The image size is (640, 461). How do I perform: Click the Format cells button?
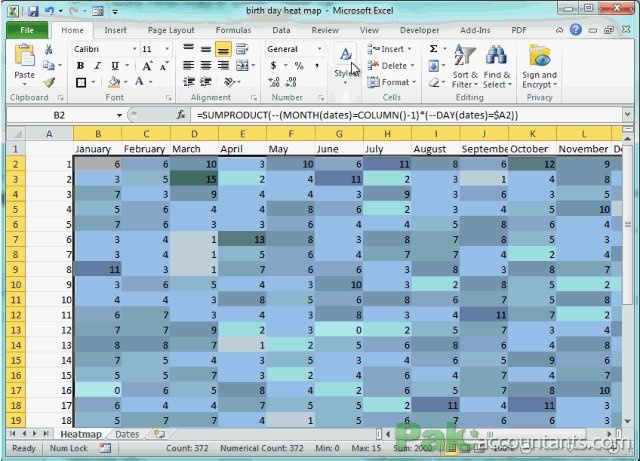392,82
